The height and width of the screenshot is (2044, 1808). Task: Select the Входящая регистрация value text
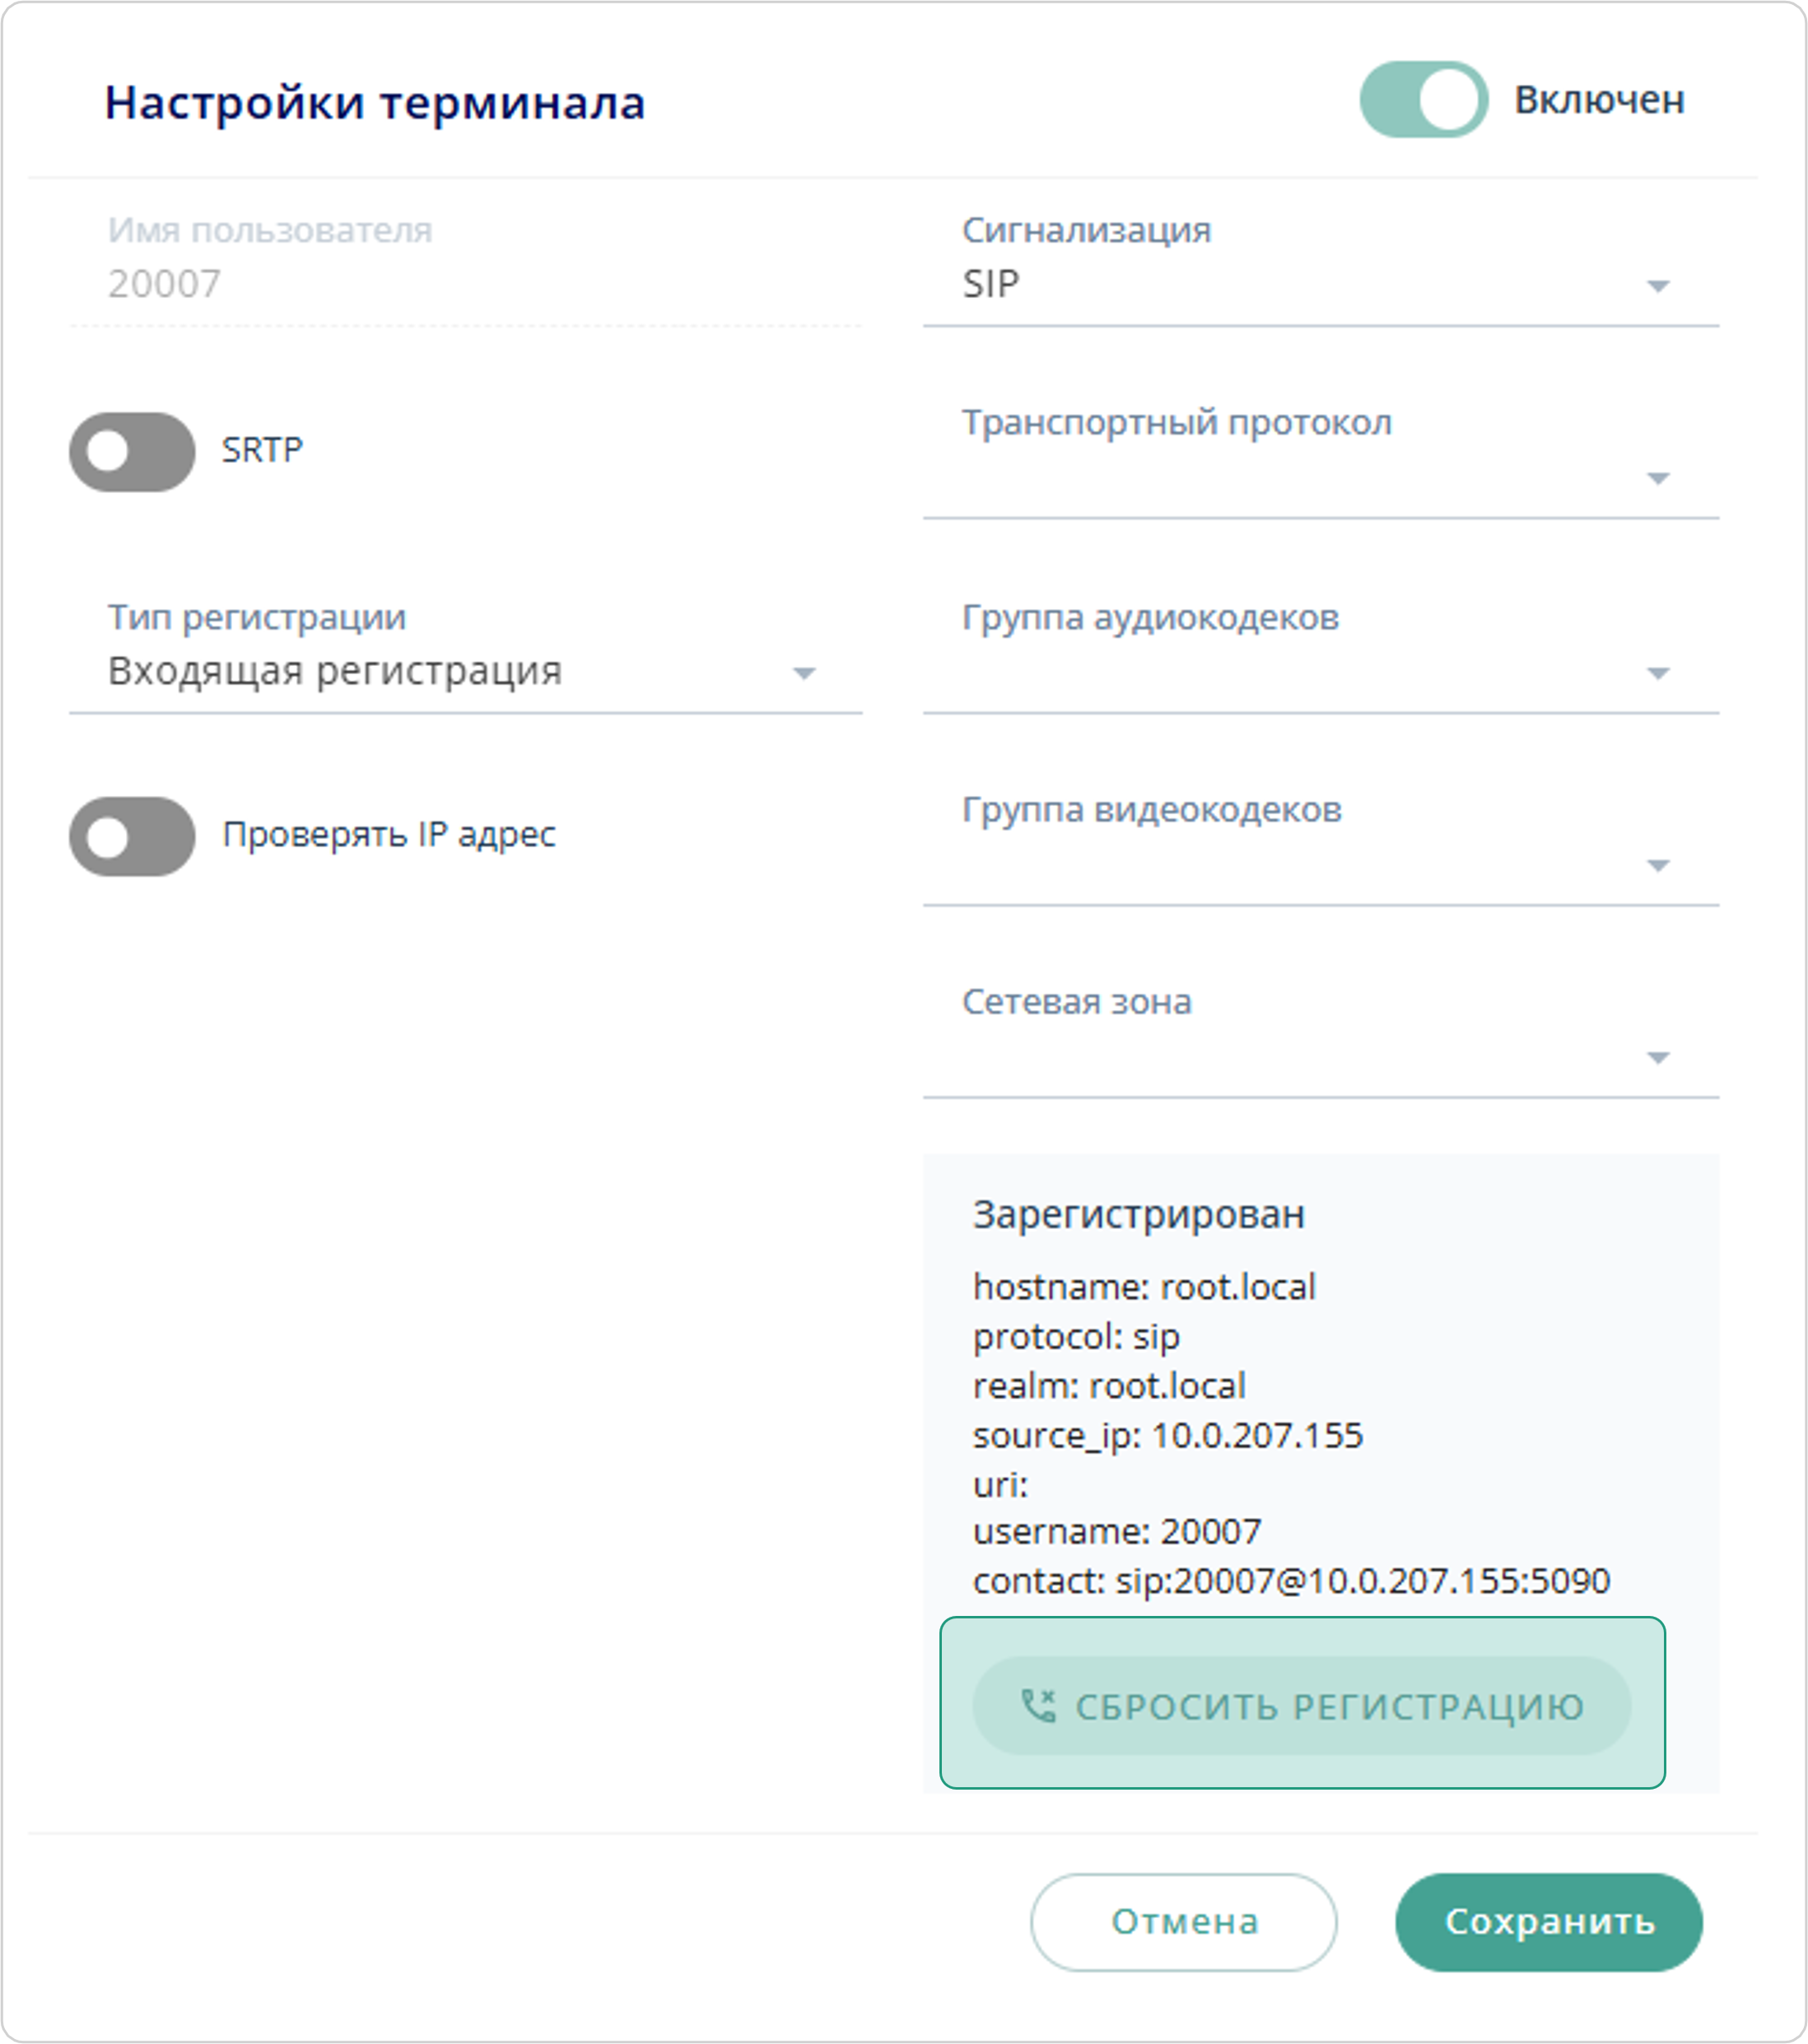click(x=335, y=671)
